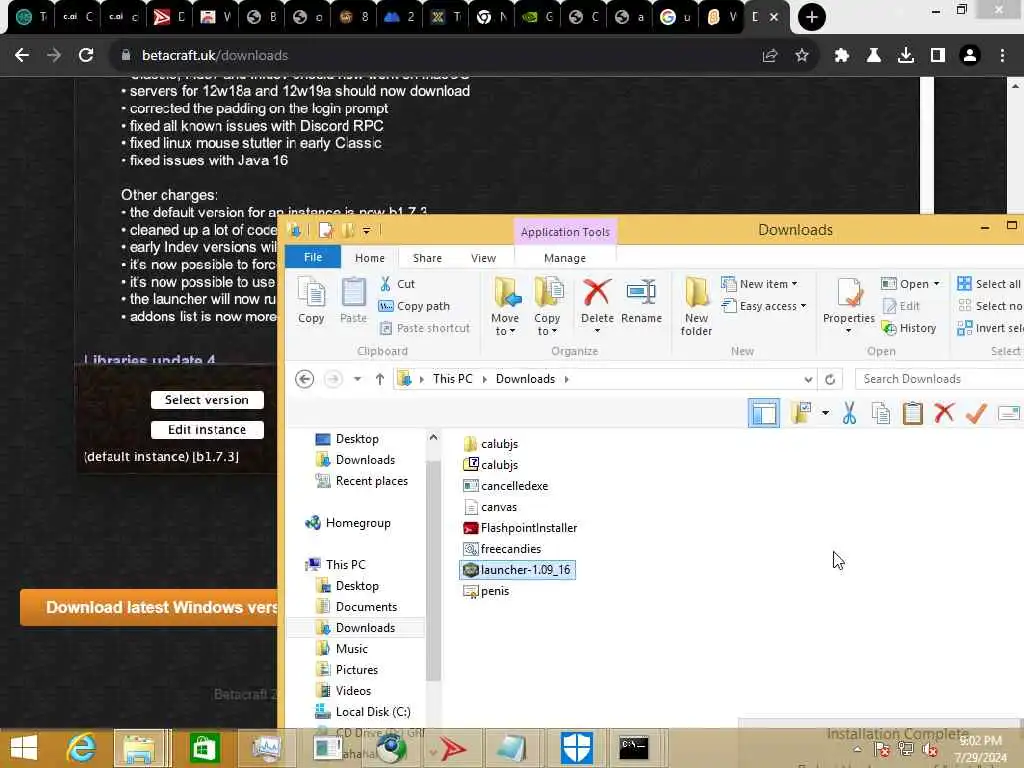Create a New folder from the ribbon
1024x768 pixels.
696,306
